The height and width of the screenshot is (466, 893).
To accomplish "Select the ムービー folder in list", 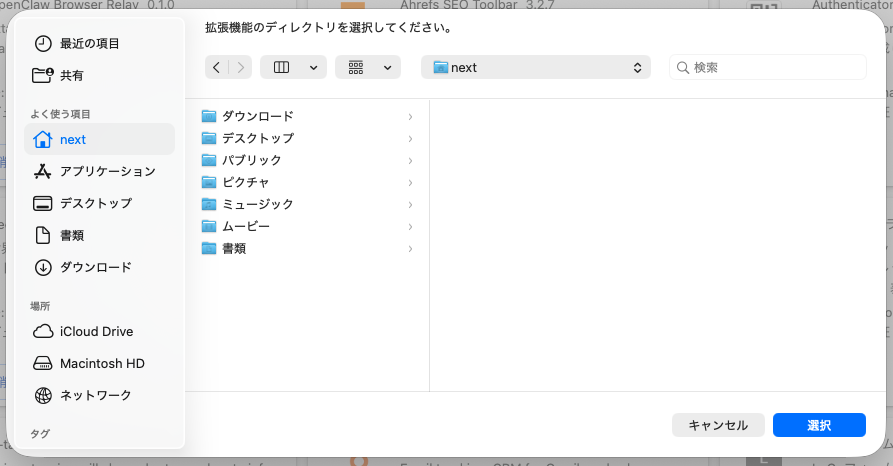I will click(x=245, y=226).
